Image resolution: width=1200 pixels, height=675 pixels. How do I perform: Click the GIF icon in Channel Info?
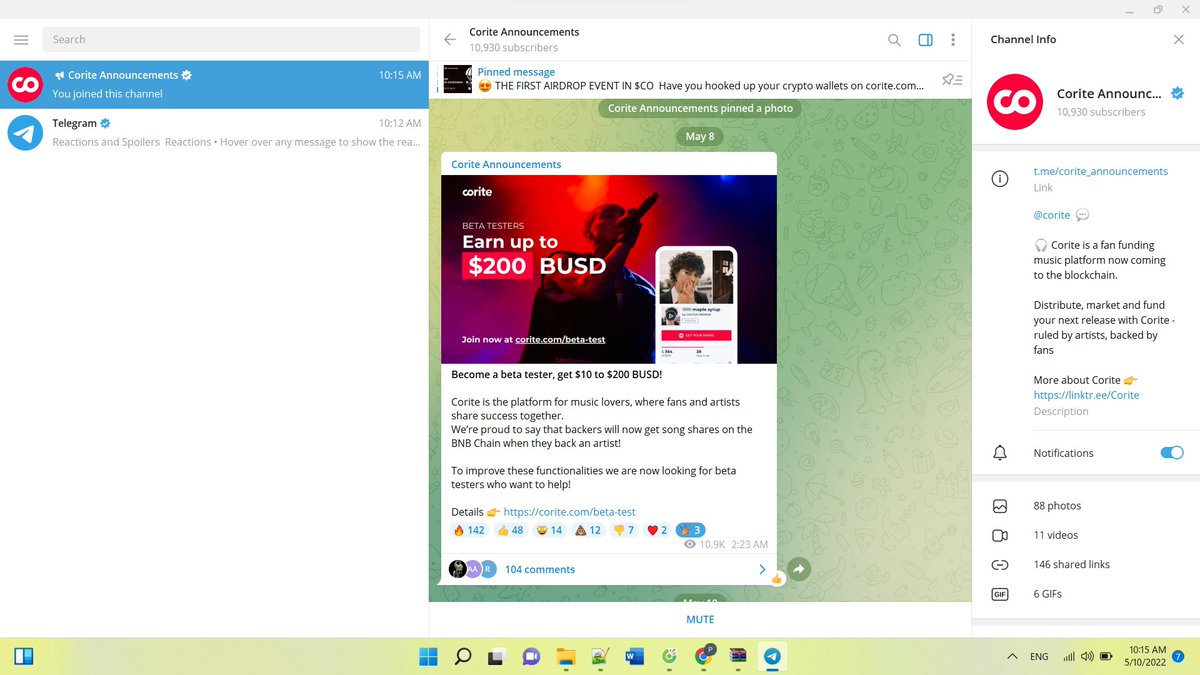[999, 594]
